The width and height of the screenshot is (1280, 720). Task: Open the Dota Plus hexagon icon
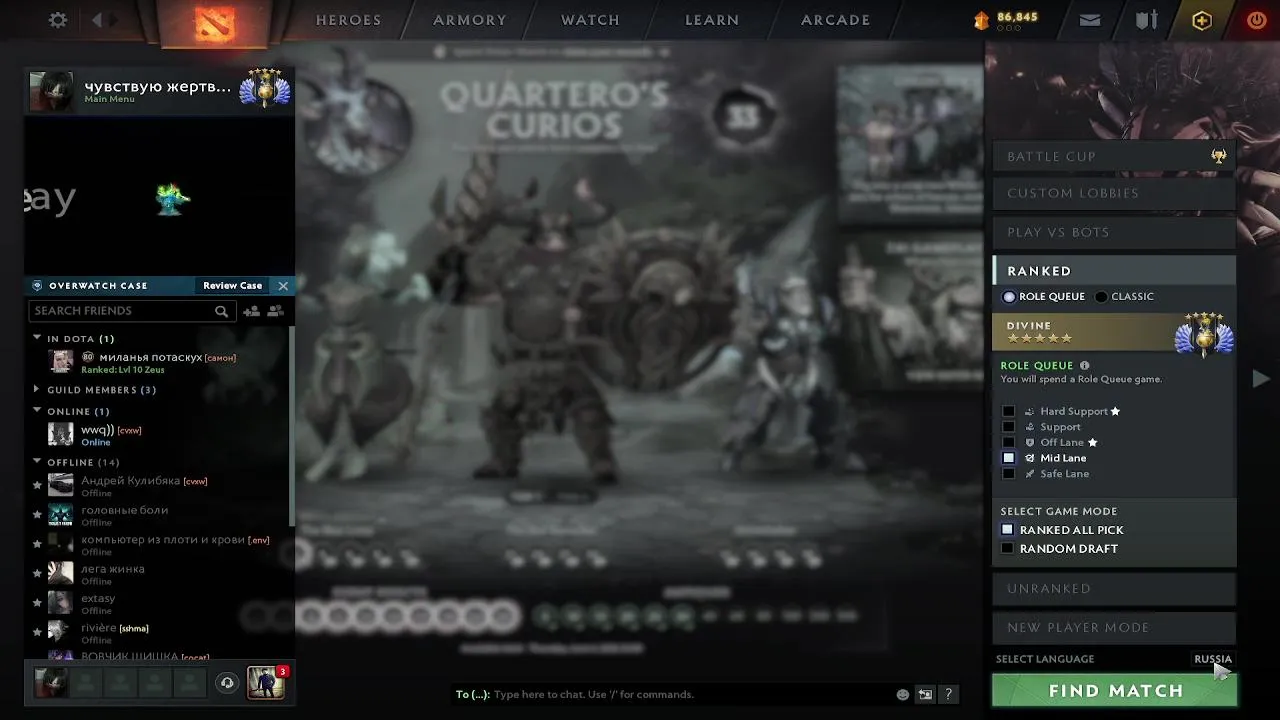[x=1201, y=20]
